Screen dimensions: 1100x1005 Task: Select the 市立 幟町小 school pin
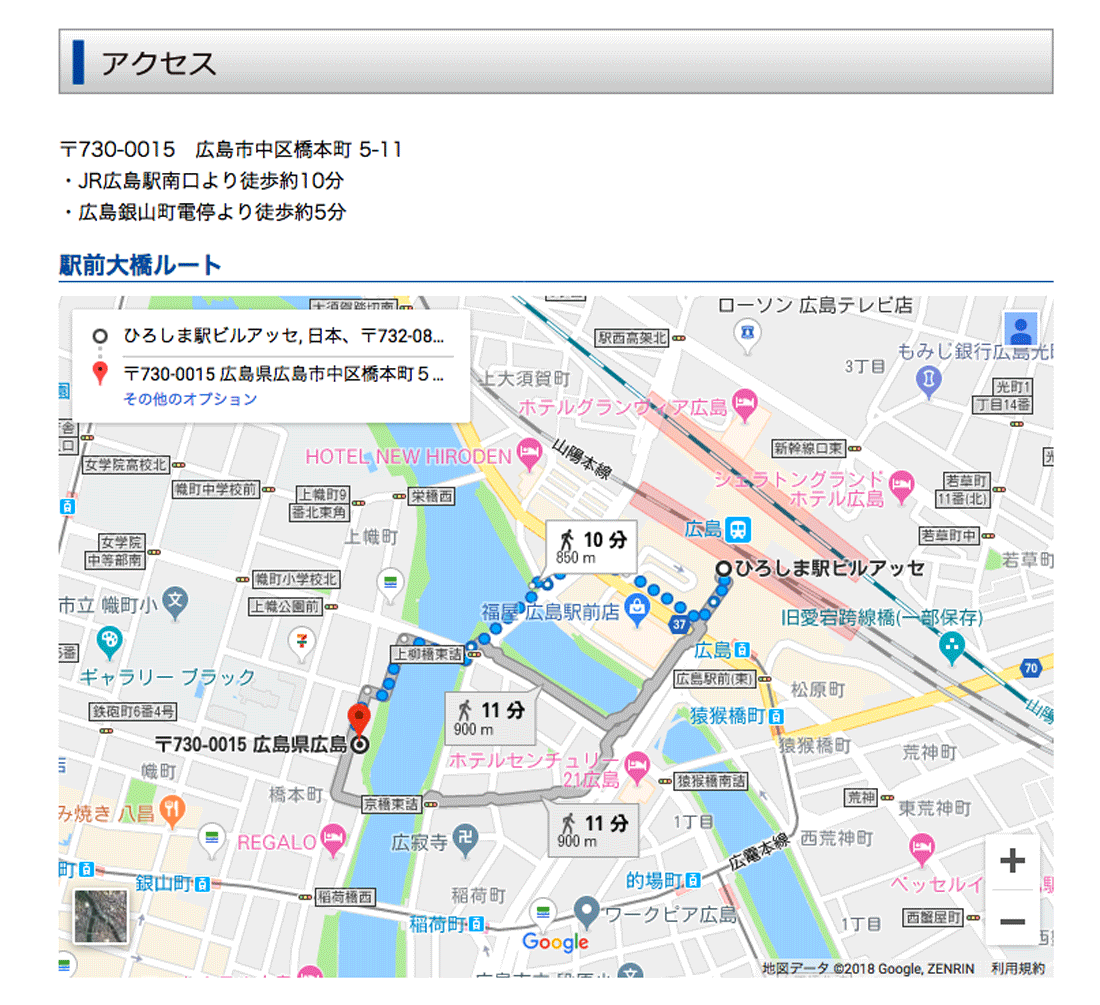click(175, 603)
